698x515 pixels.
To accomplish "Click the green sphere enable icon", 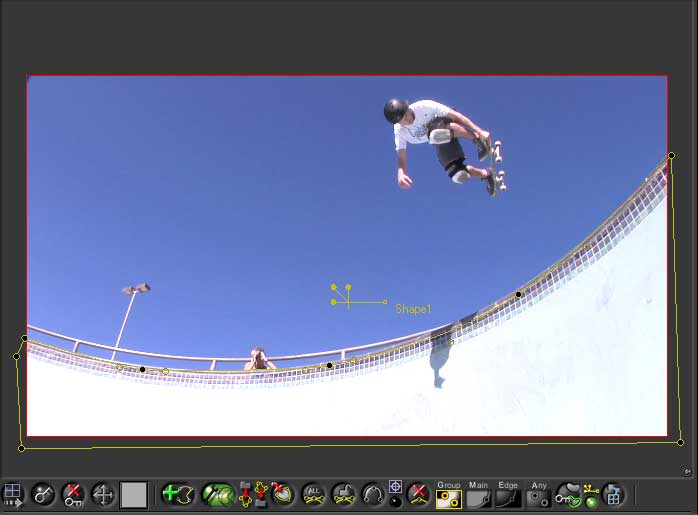I will (591, 502).
